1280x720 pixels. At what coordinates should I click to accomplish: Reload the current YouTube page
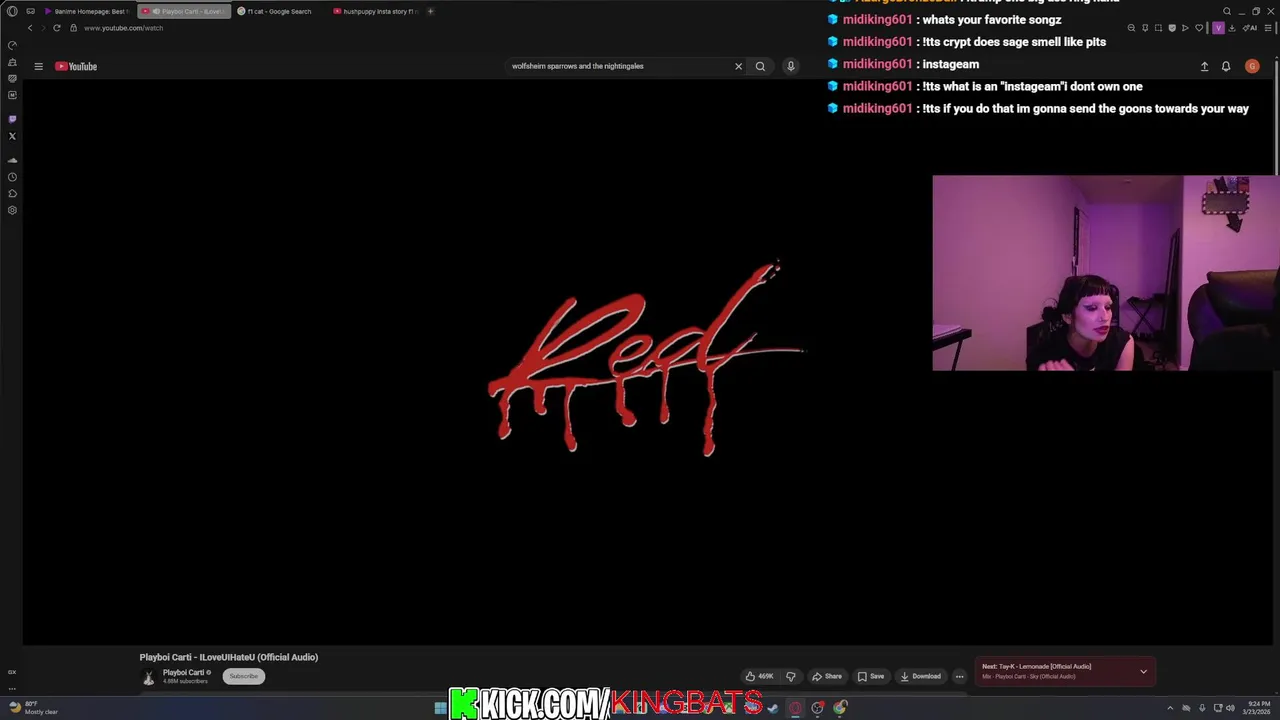click(x=56, y=28)
